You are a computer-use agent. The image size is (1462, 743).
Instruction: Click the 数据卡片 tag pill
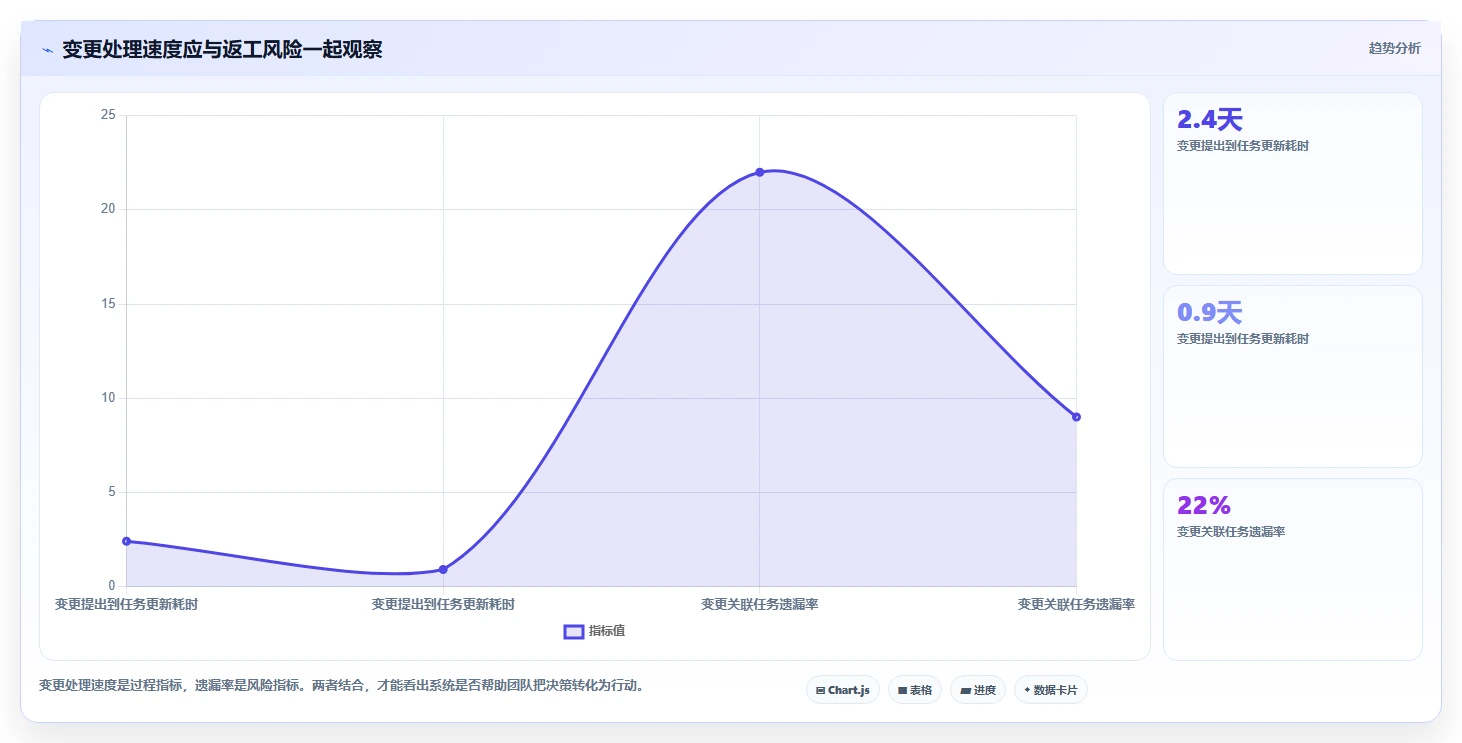pyautogui.click(x=1051, y=690)
